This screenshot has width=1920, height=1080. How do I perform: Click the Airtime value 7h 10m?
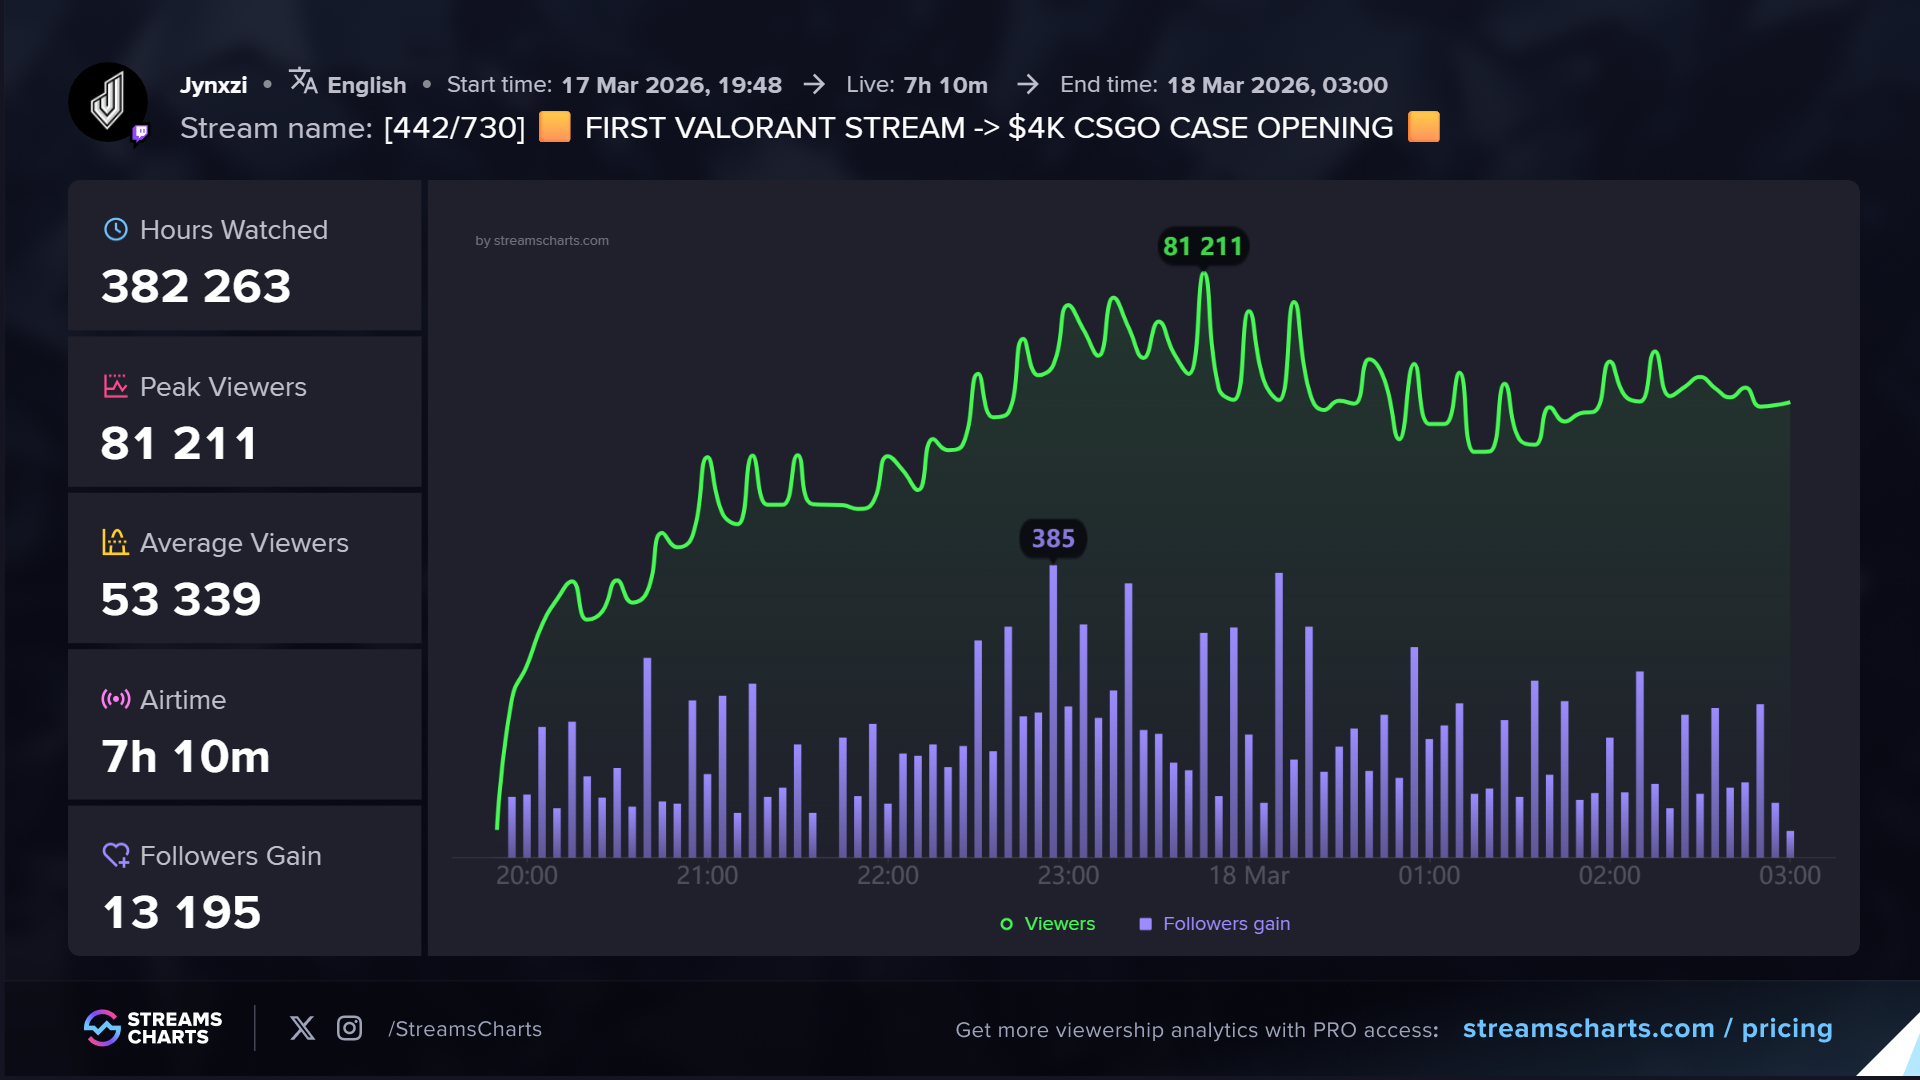186,756
